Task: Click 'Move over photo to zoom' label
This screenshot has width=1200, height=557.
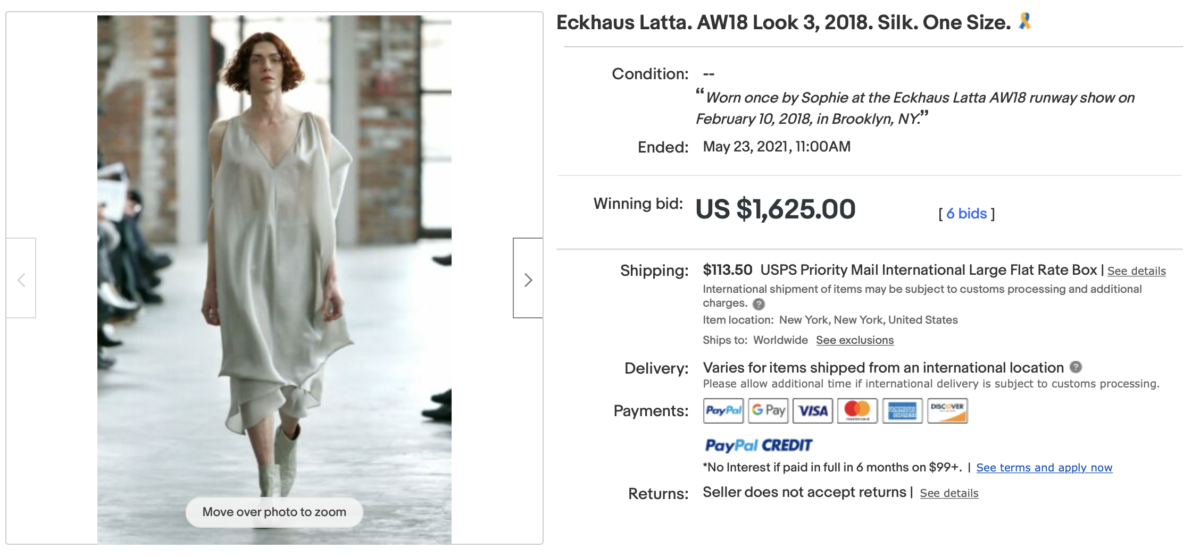Action: (x=274, y=512)
